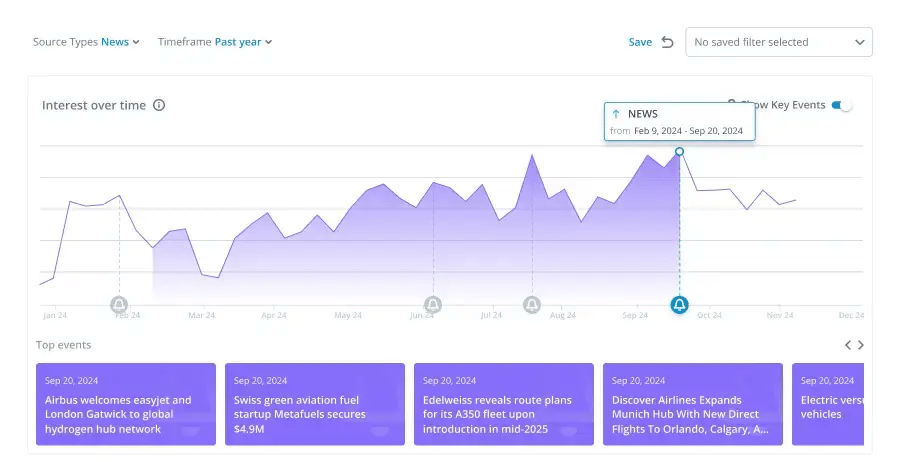Open the partially visible Electric vehicles card
The width and height of the screenshot is (900, 462).
(828, 404)
